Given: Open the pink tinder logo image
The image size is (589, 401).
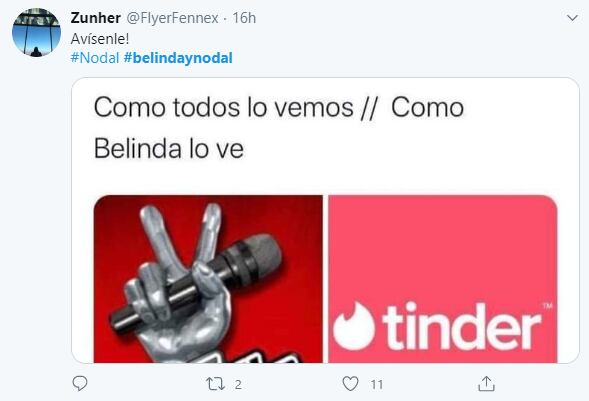Looking at the screenshot, I should point(443,279).
